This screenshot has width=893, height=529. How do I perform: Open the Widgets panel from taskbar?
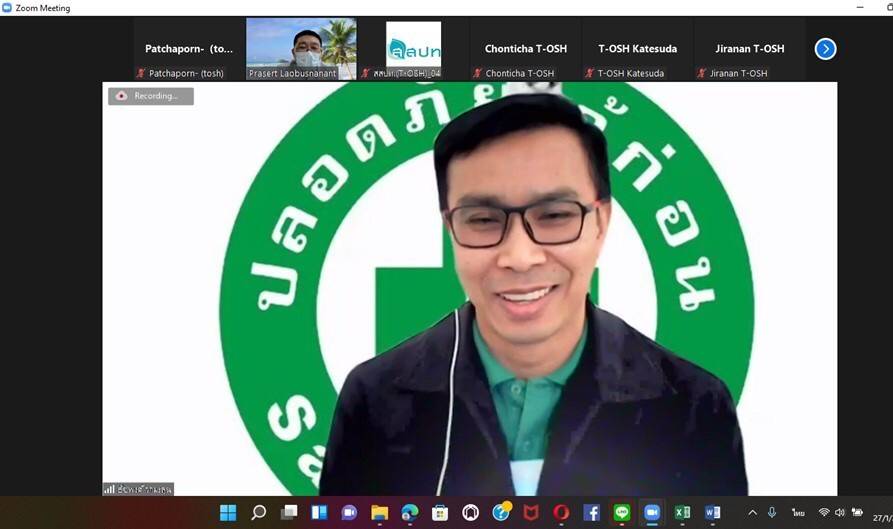(319, 512)
